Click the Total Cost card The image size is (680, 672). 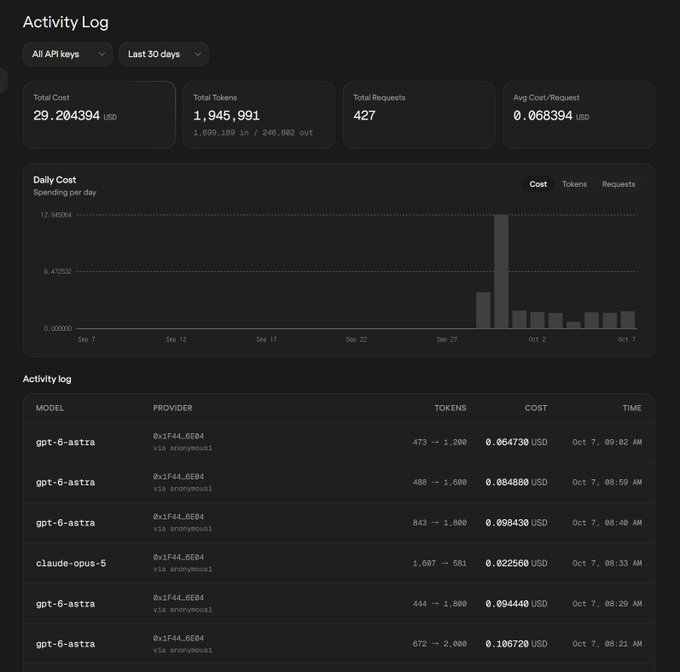pos(99,115)
